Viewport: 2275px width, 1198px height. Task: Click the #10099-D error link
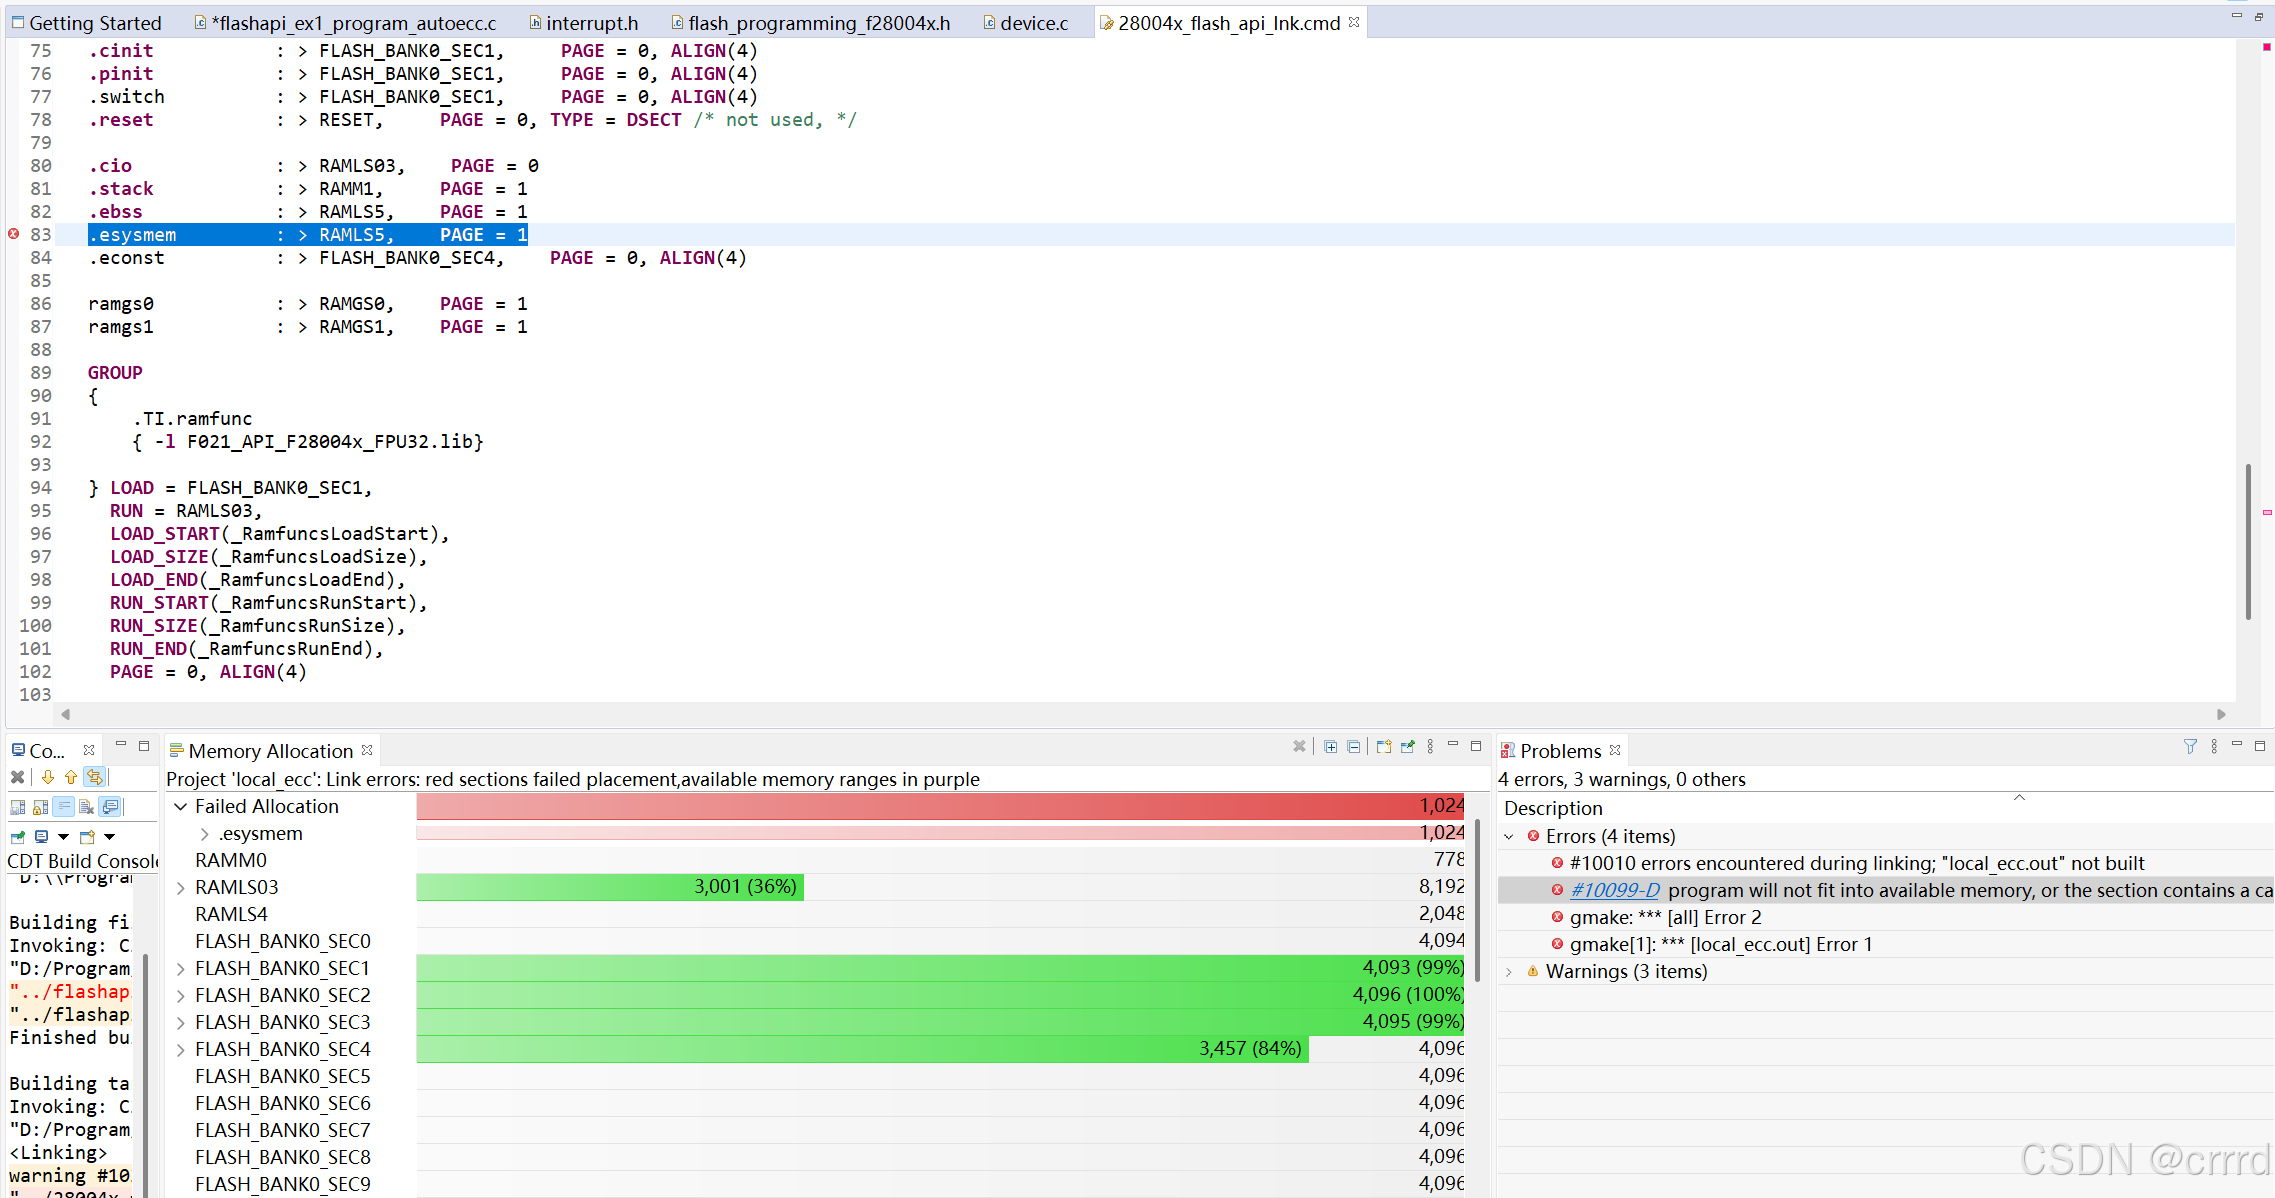click(1613, 890)
